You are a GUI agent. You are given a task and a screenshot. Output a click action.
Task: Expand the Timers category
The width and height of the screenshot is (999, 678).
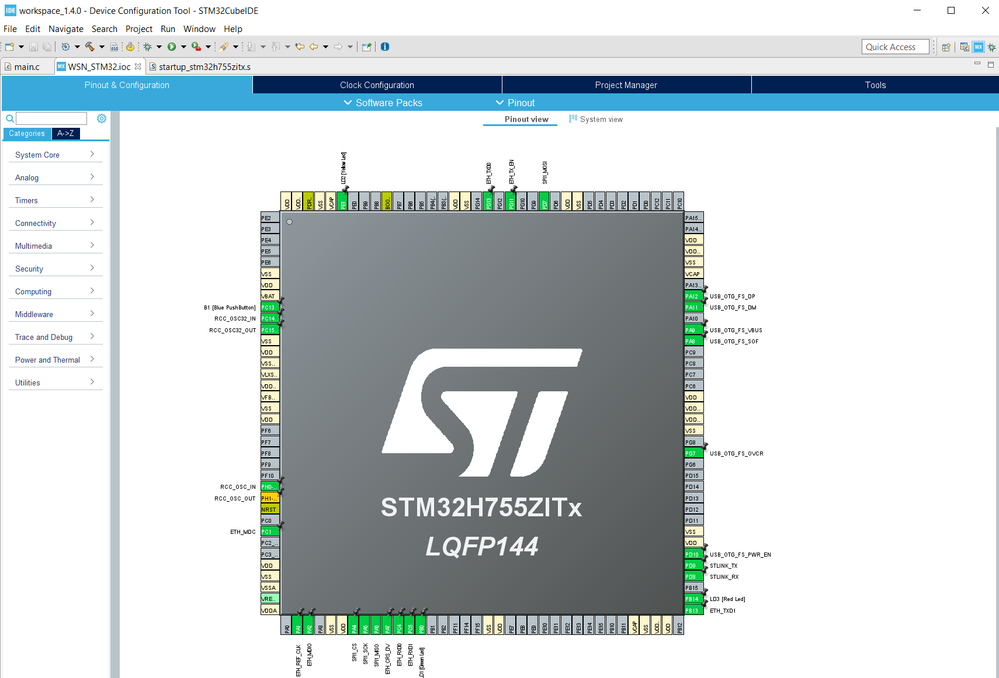(x=55, y=201)
